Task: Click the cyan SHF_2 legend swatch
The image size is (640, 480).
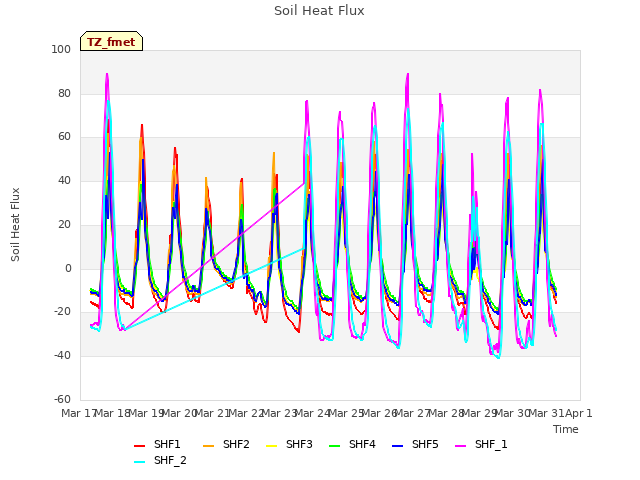Action: click(140, 462)
